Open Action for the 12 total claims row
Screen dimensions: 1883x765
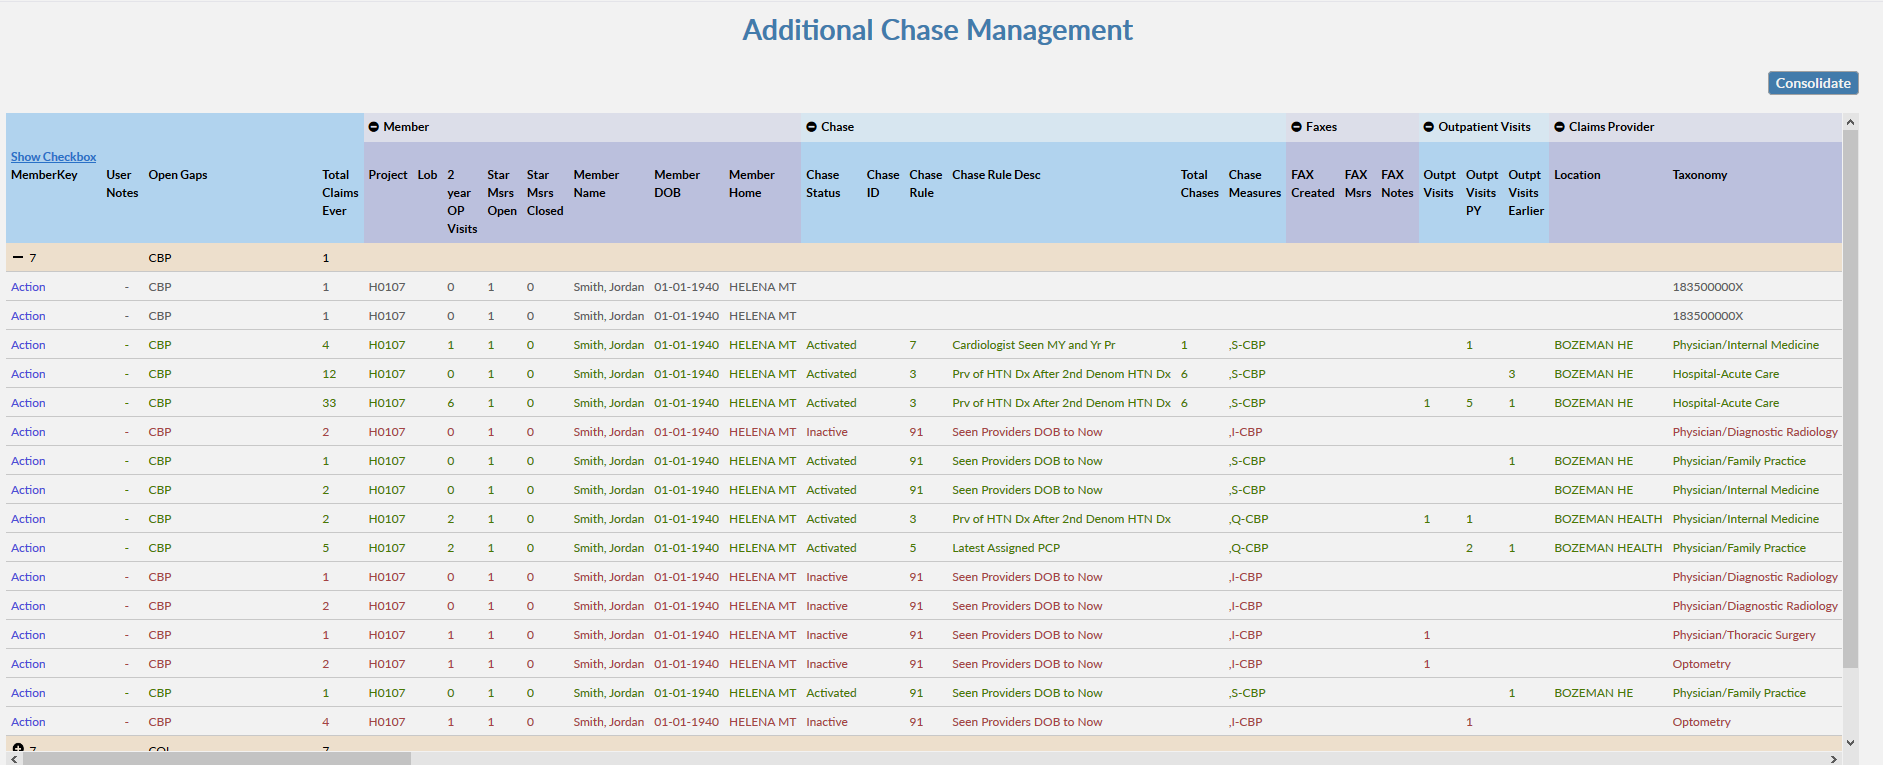pyautogui.click(x=28, y=374)
